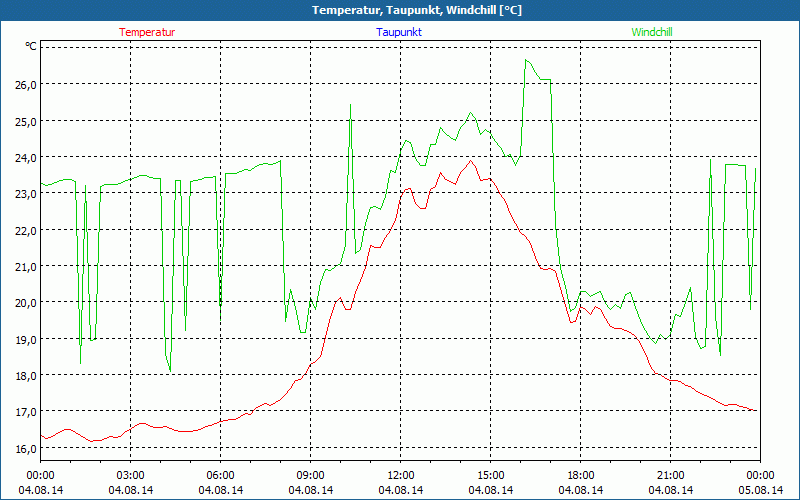
Task: Click the 18,0 y-axis value
Action: tap(25, 376)
